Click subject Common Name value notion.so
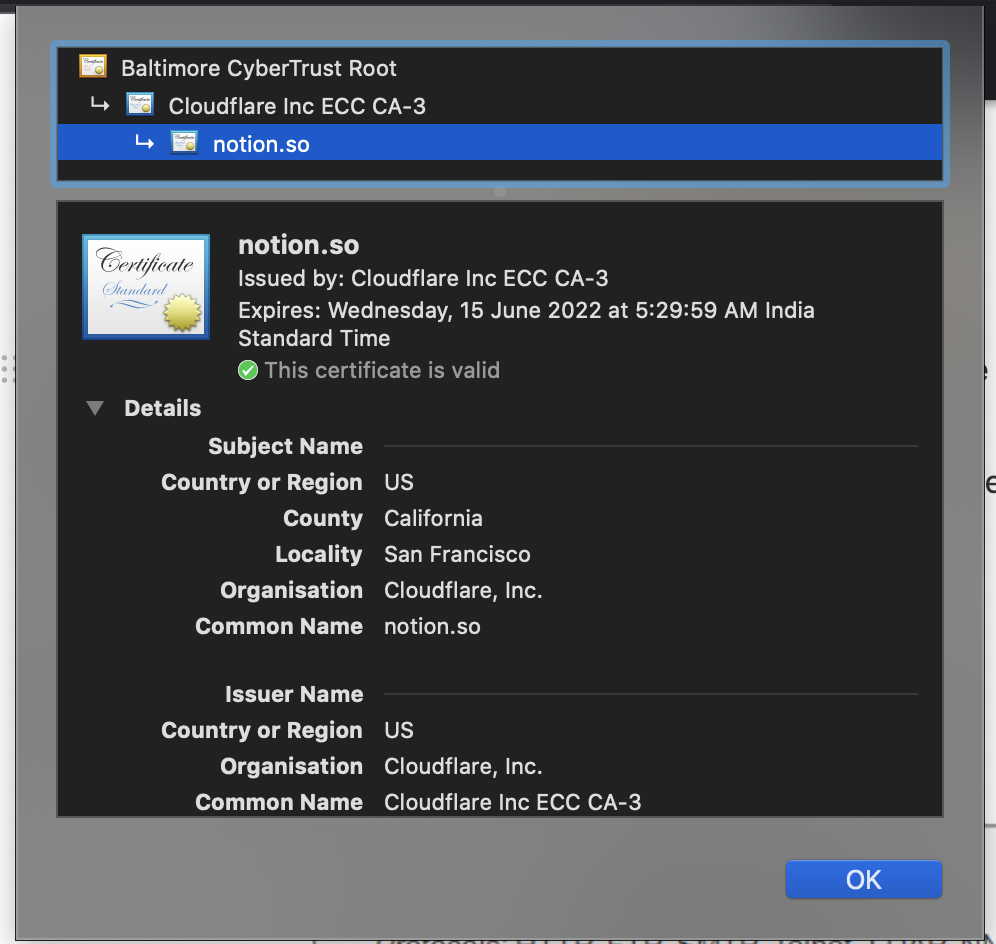The width and height of the screenshot is (996, 944). tap(433, 626)
